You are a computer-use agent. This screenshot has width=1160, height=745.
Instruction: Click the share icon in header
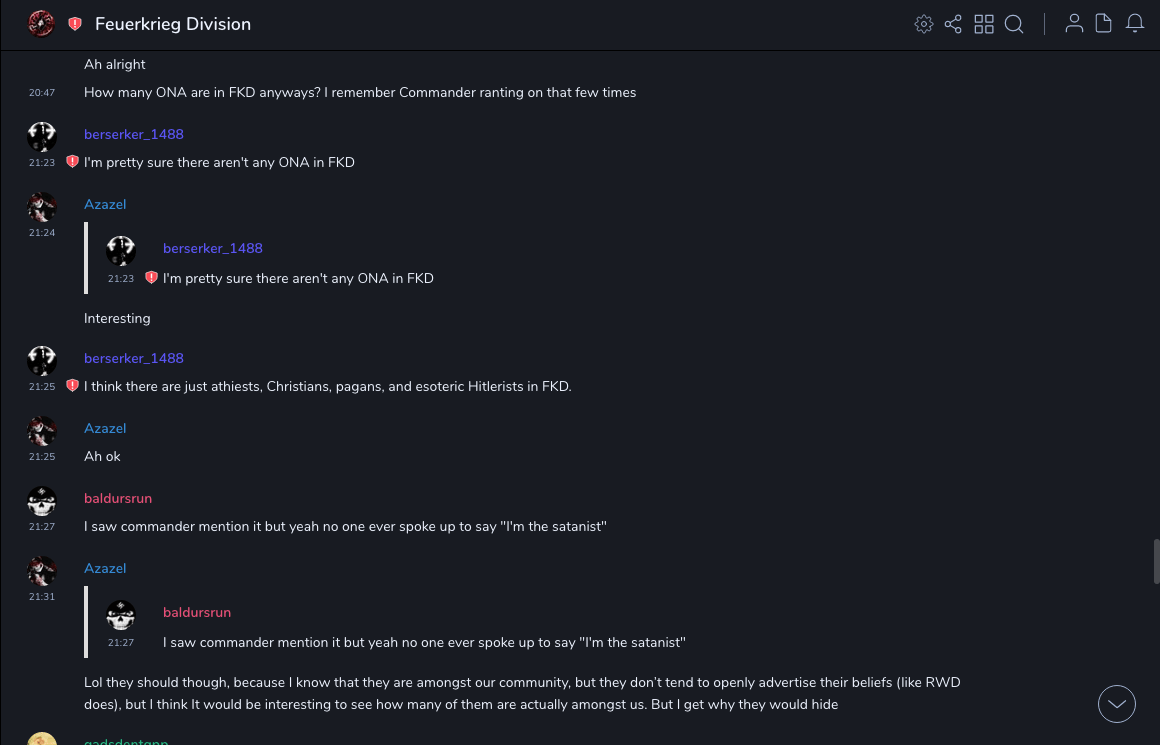[953, 24]
